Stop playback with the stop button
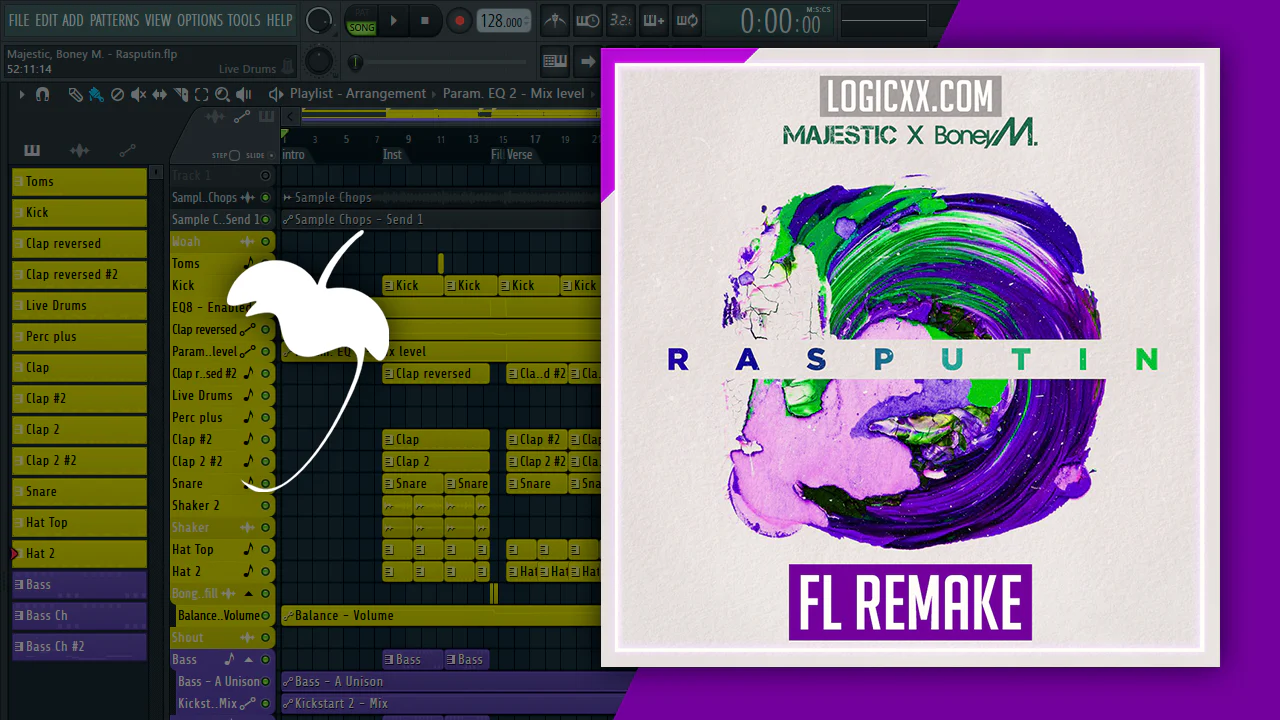The width and height of the screenshot is (1280, 720). pyautogui.click(x=425, y=20)
